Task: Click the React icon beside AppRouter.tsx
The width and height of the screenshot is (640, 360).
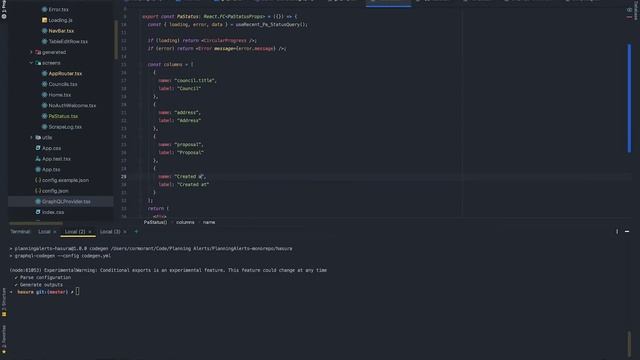Action: 44,73
